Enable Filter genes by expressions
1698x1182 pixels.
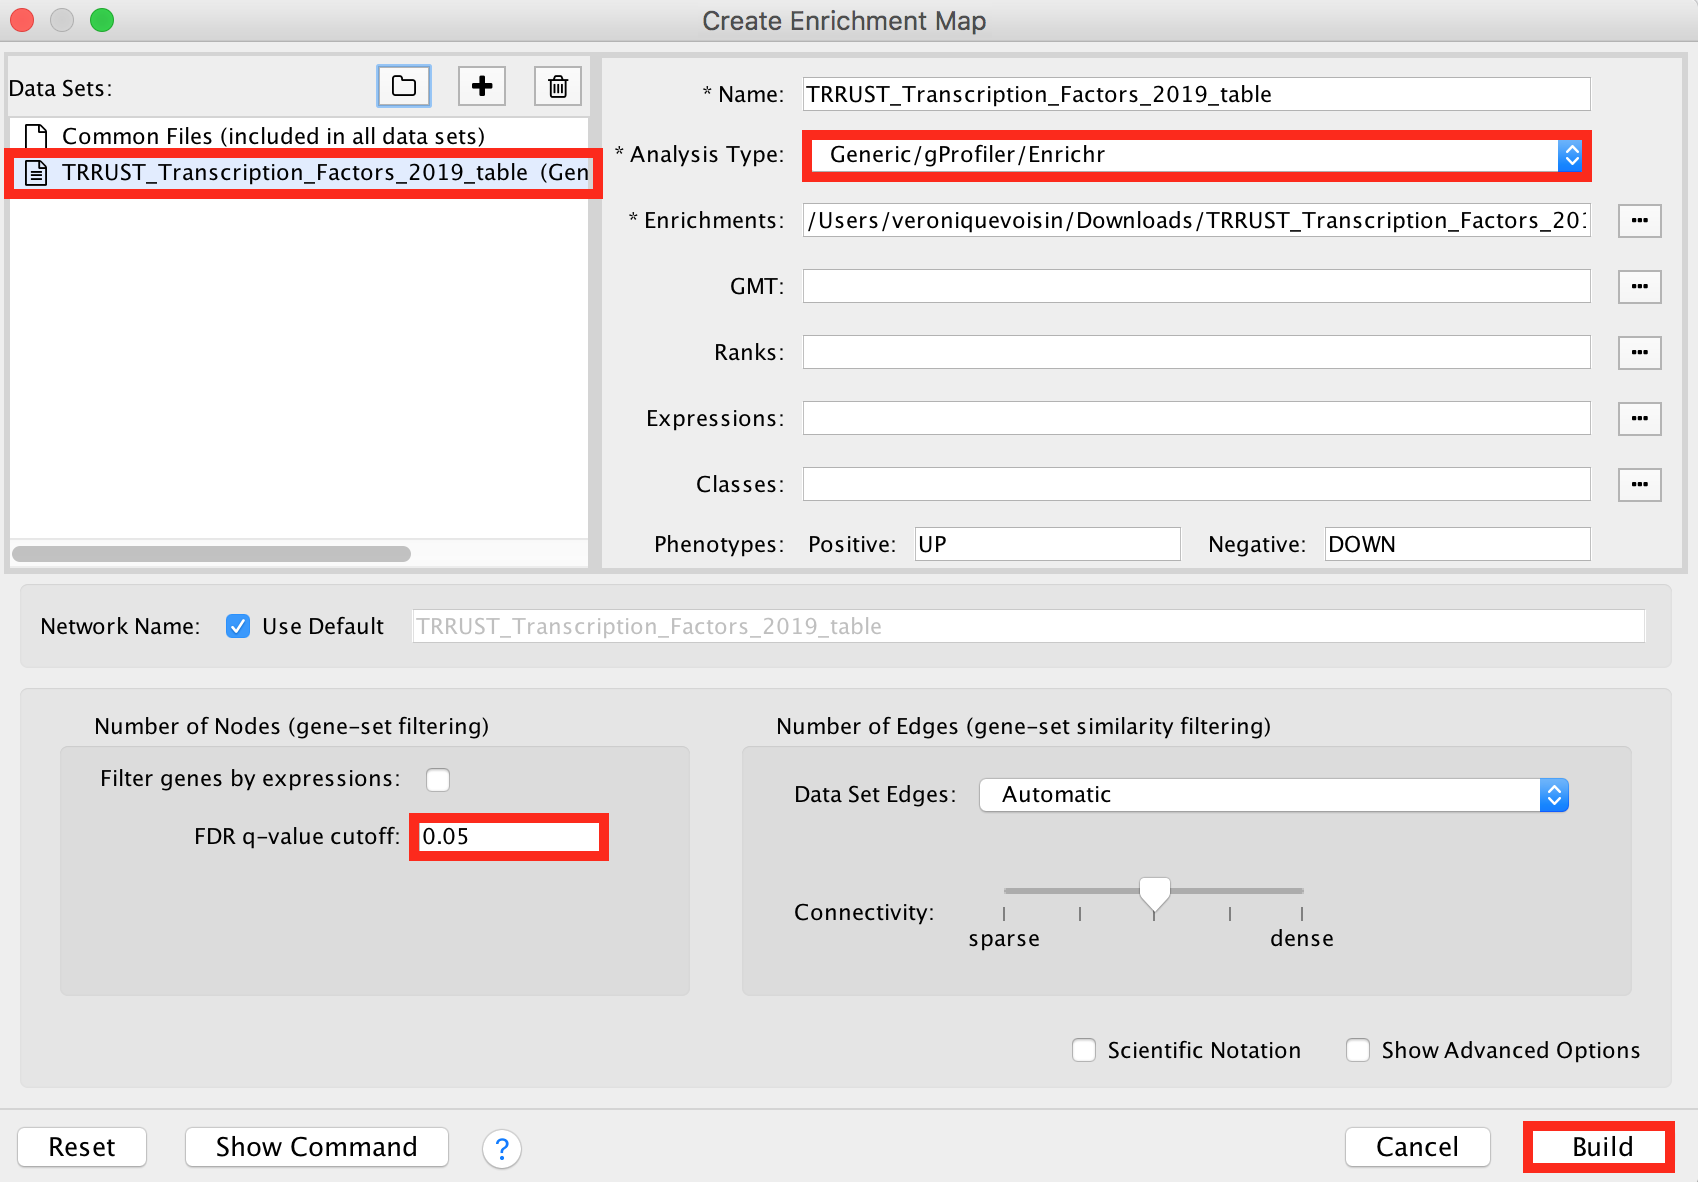[x=438, y=779]
